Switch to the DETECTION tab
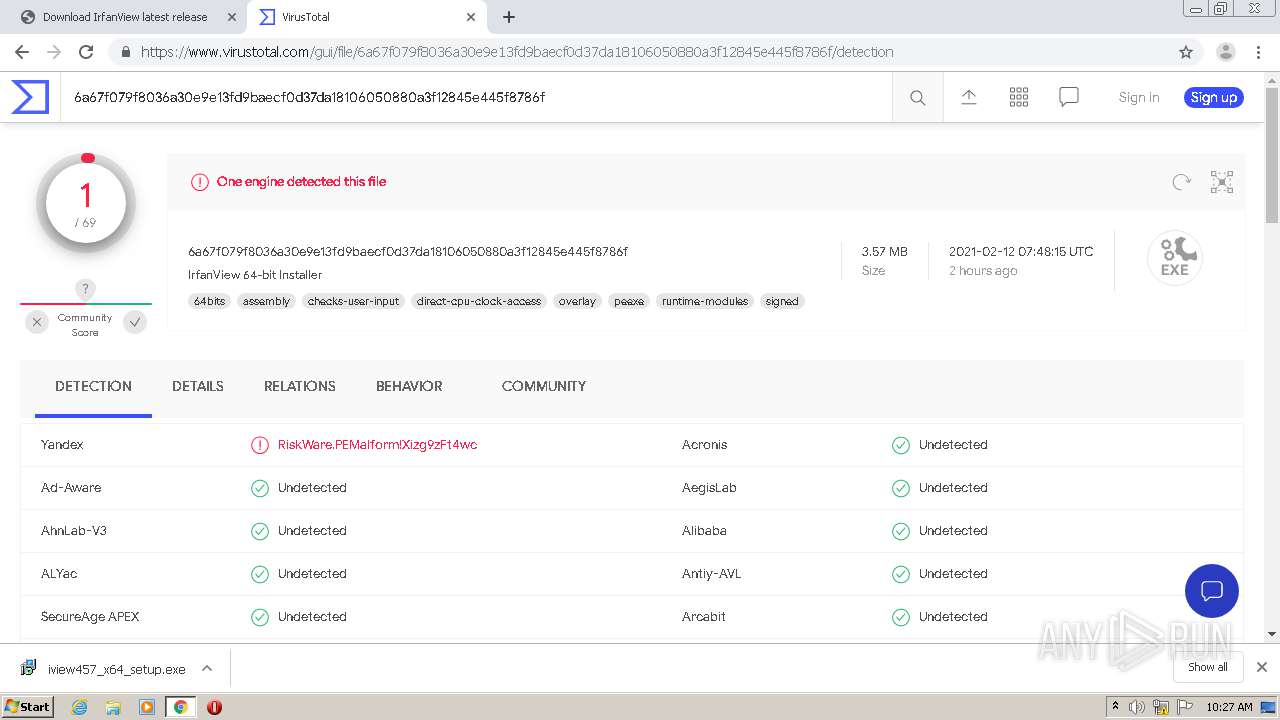Screen dimensions: 1280x720 [93, 386]
